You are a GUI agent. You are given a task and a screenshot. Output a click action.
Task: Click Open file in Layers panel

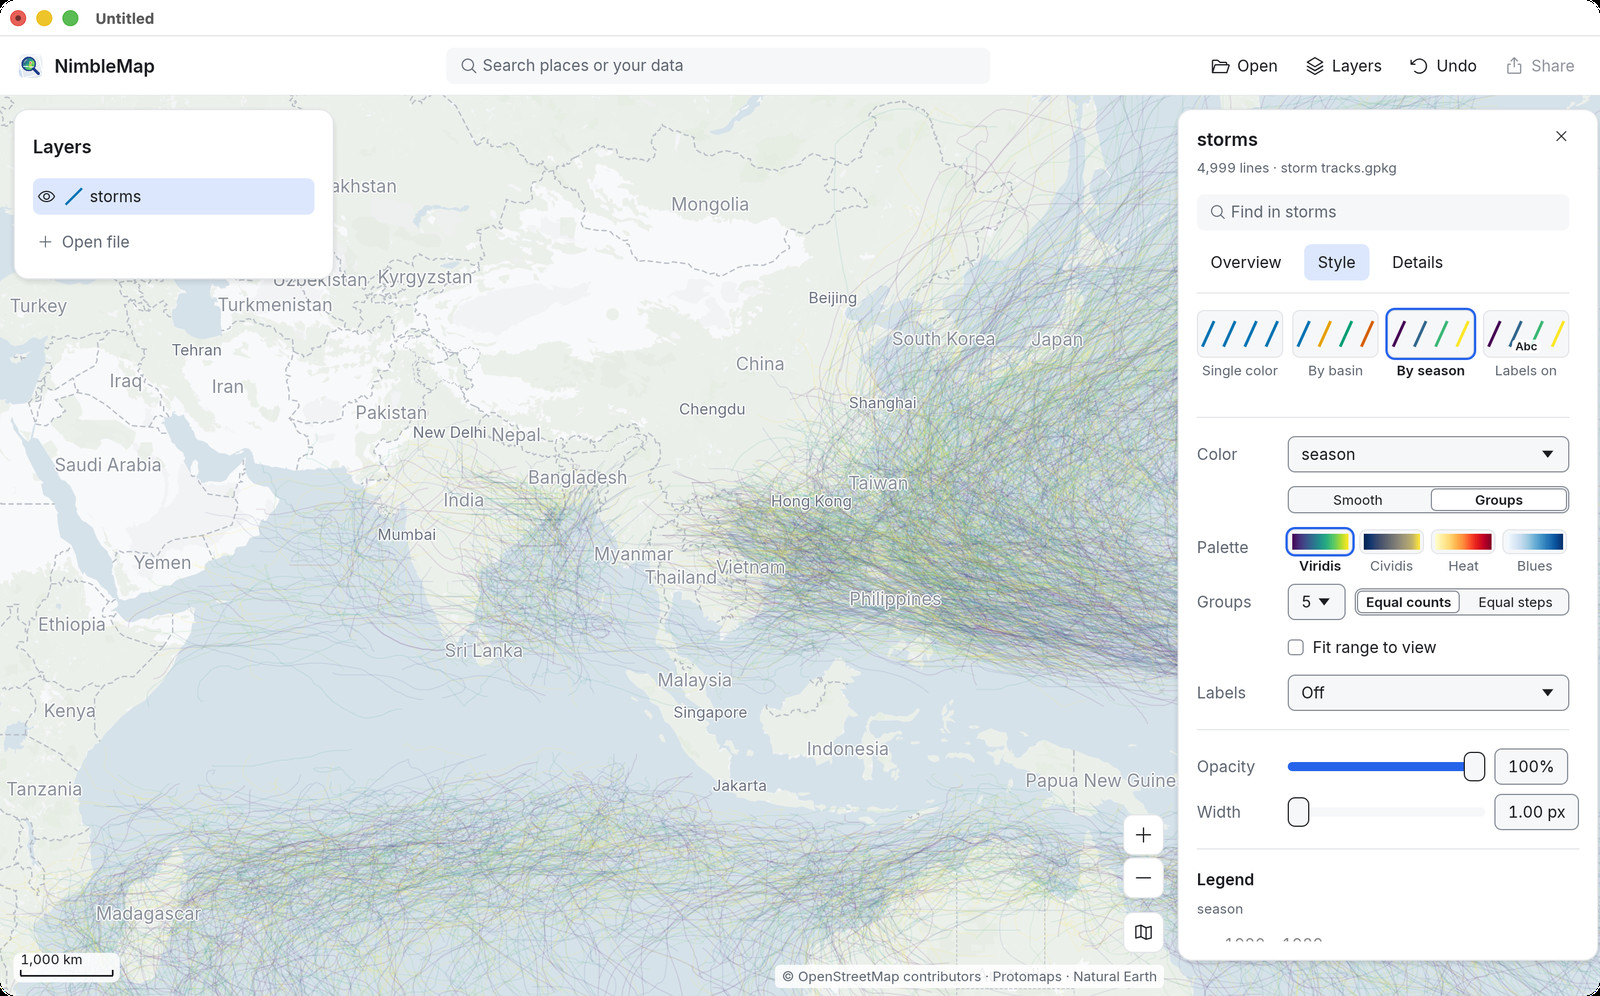tap(84, 242)
